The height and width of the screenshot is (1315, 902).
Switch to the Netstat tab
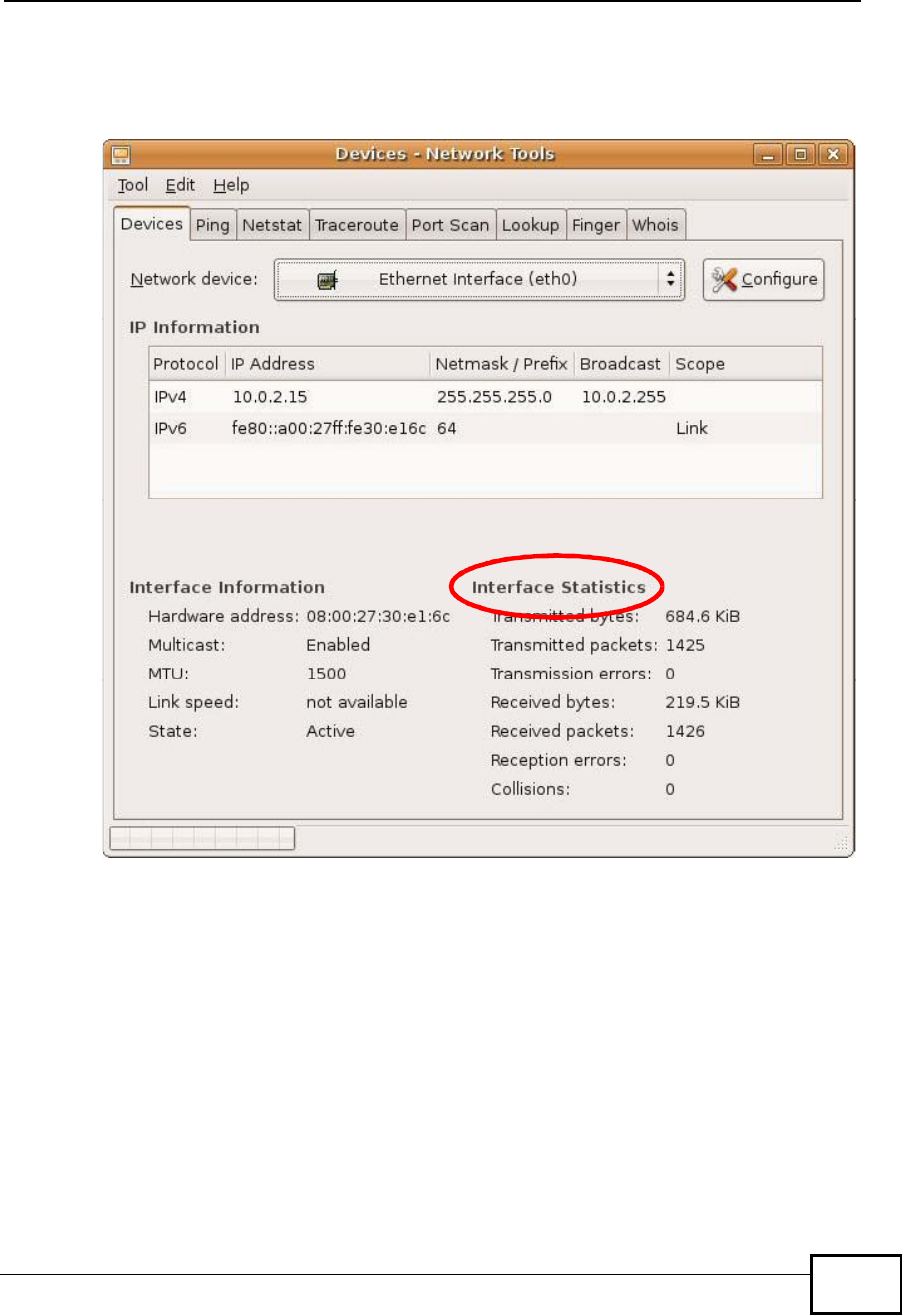[271, 225]
